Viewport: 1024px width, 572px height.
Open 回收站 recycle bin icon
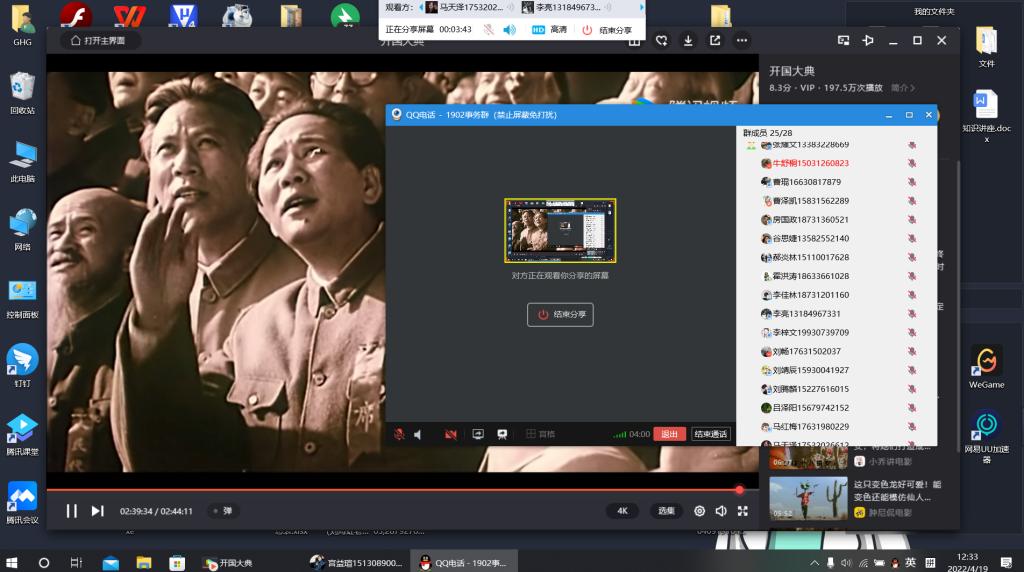pyautogui.click(x=22, y=93)
